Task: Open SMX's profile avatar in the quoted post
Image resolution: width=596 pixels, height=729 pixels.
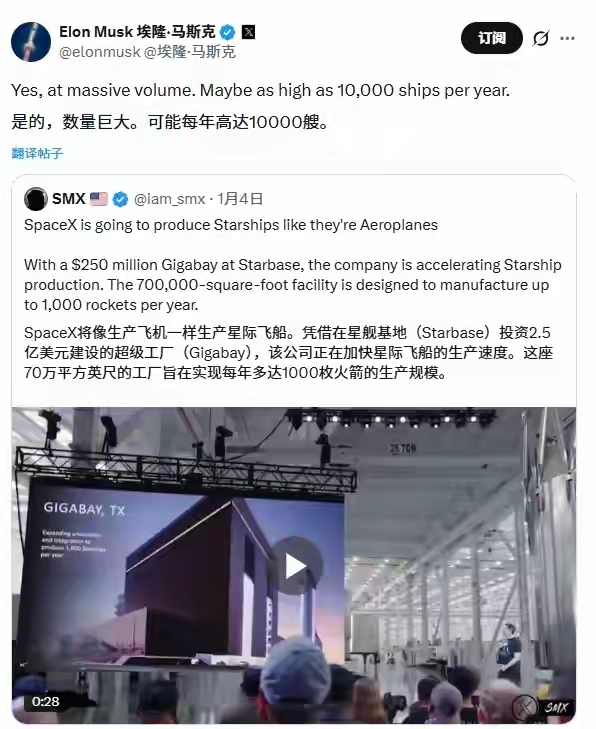Action: (35, 199)
